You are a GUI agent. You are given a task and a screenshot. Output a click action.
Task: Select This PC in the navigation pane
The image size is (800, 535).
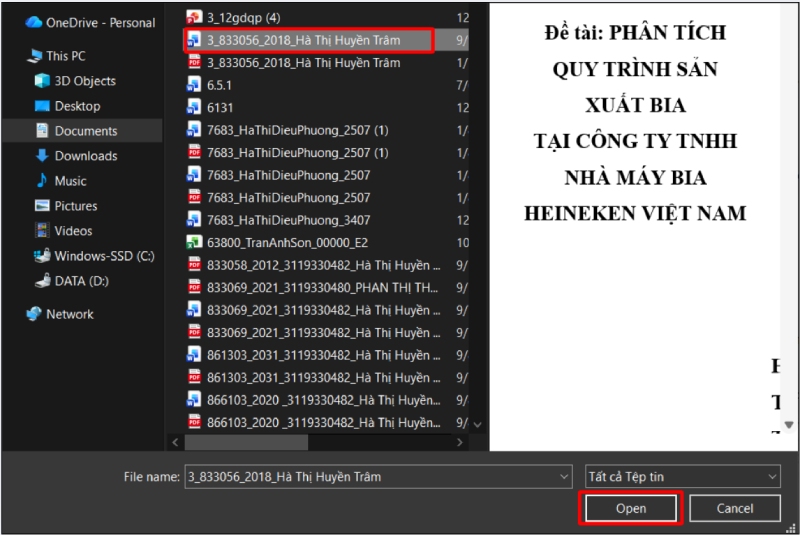(x=66, y=56)
